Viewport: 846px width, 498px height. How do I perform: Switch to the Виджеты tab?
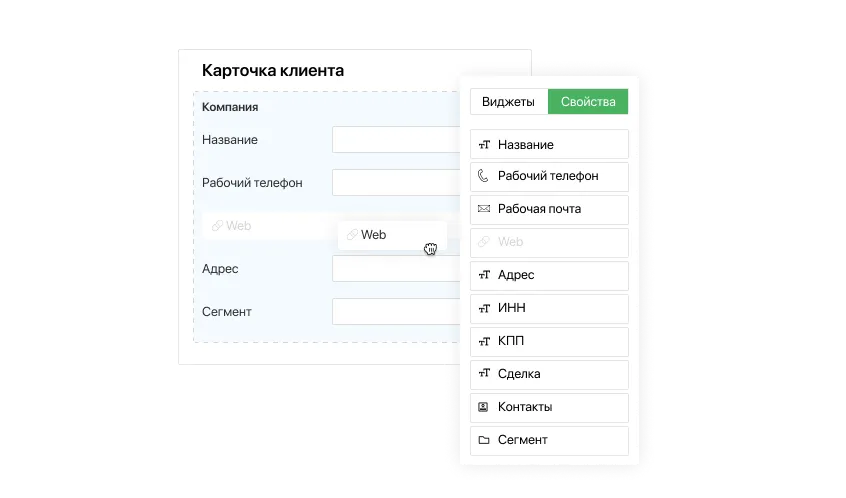click(x=509, y=101)
